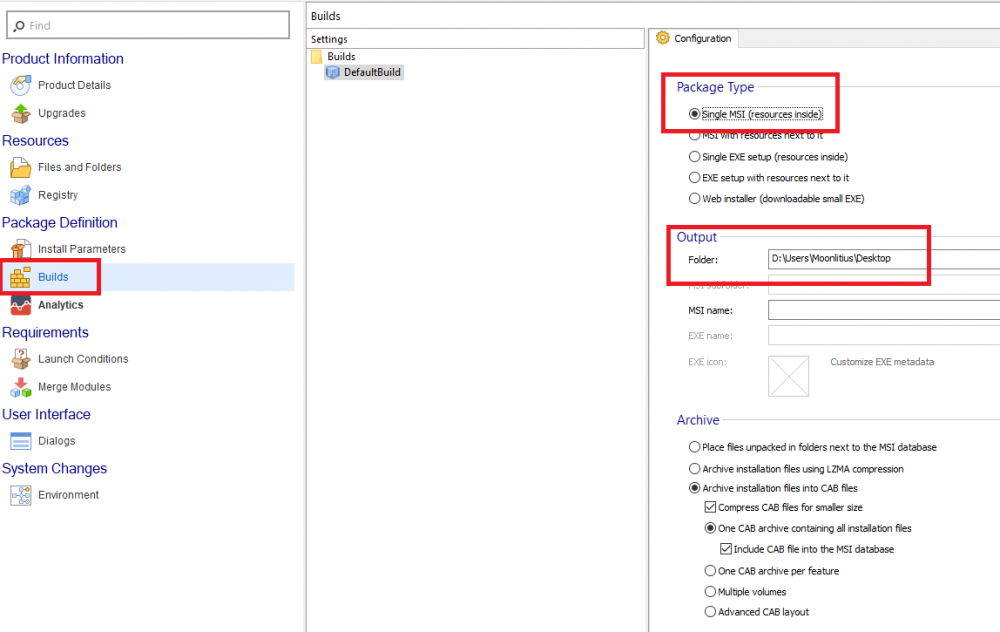The width and height of the screenshot is (1000, 632).
Task: Click the Customize EXE metadata link
Action: coord(882,362)
